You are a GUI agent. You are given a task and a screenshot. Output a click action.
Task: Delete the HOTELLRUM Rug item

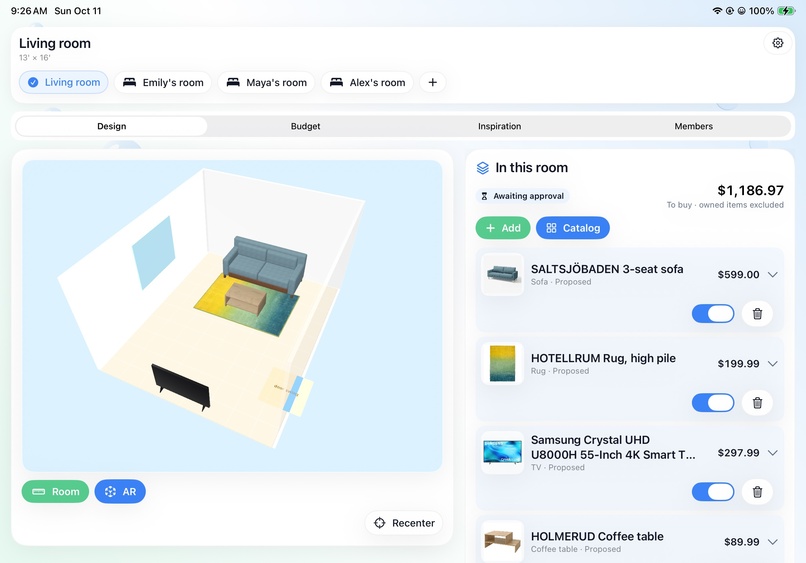pos(757,403)
